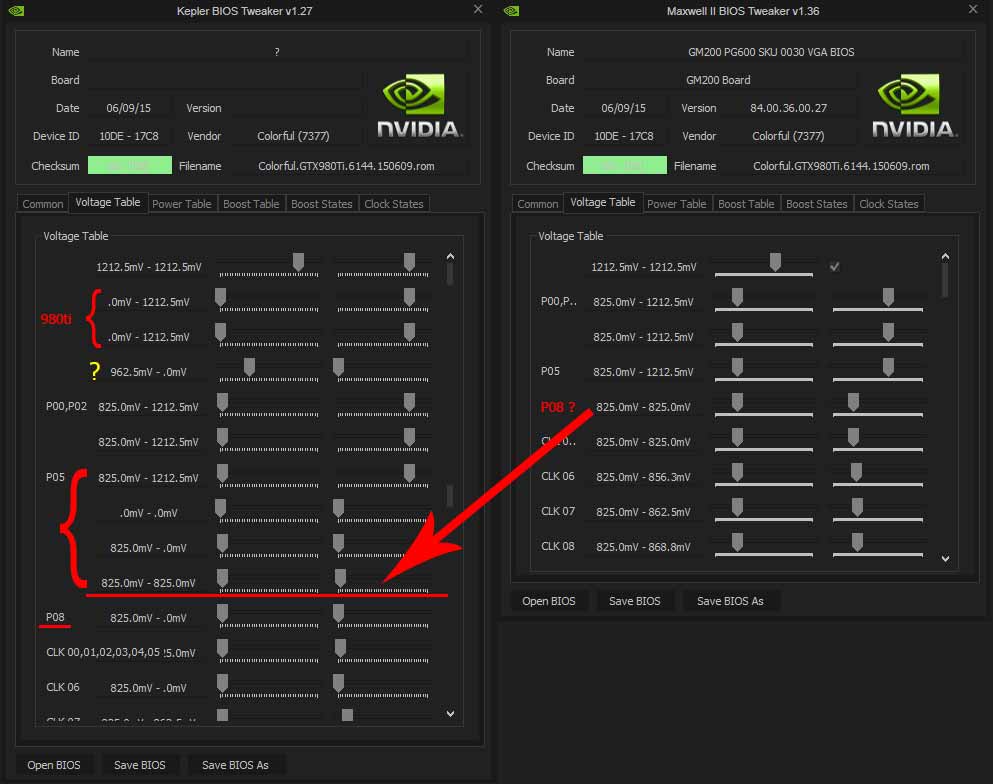The height and width of the screenshot is (784, 993).
Task: Open the Power Table tab in Kepler window
Action: click(182, 204)
